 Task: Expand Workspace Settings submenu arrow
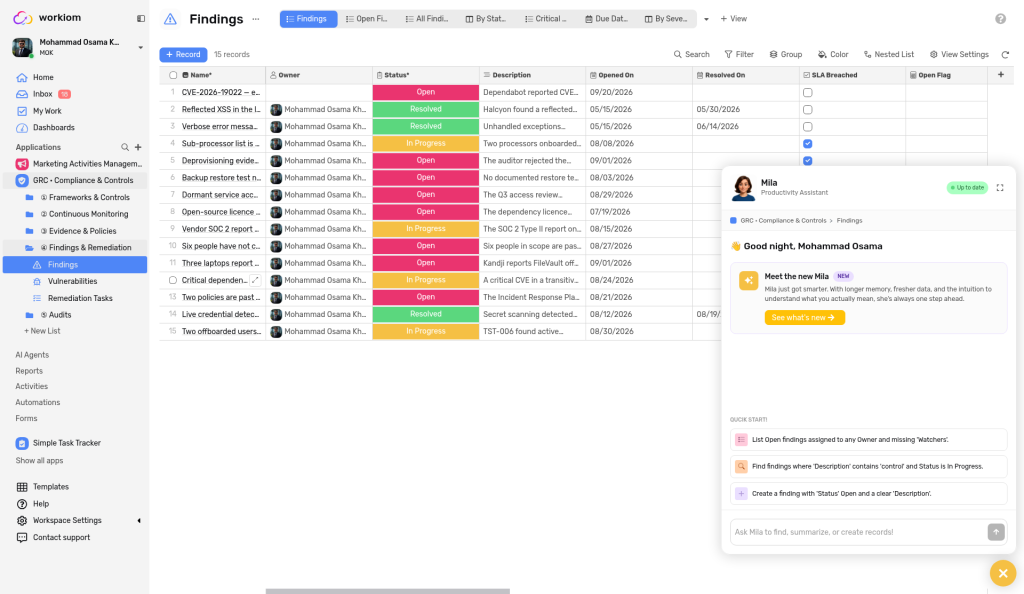(138, 521)
